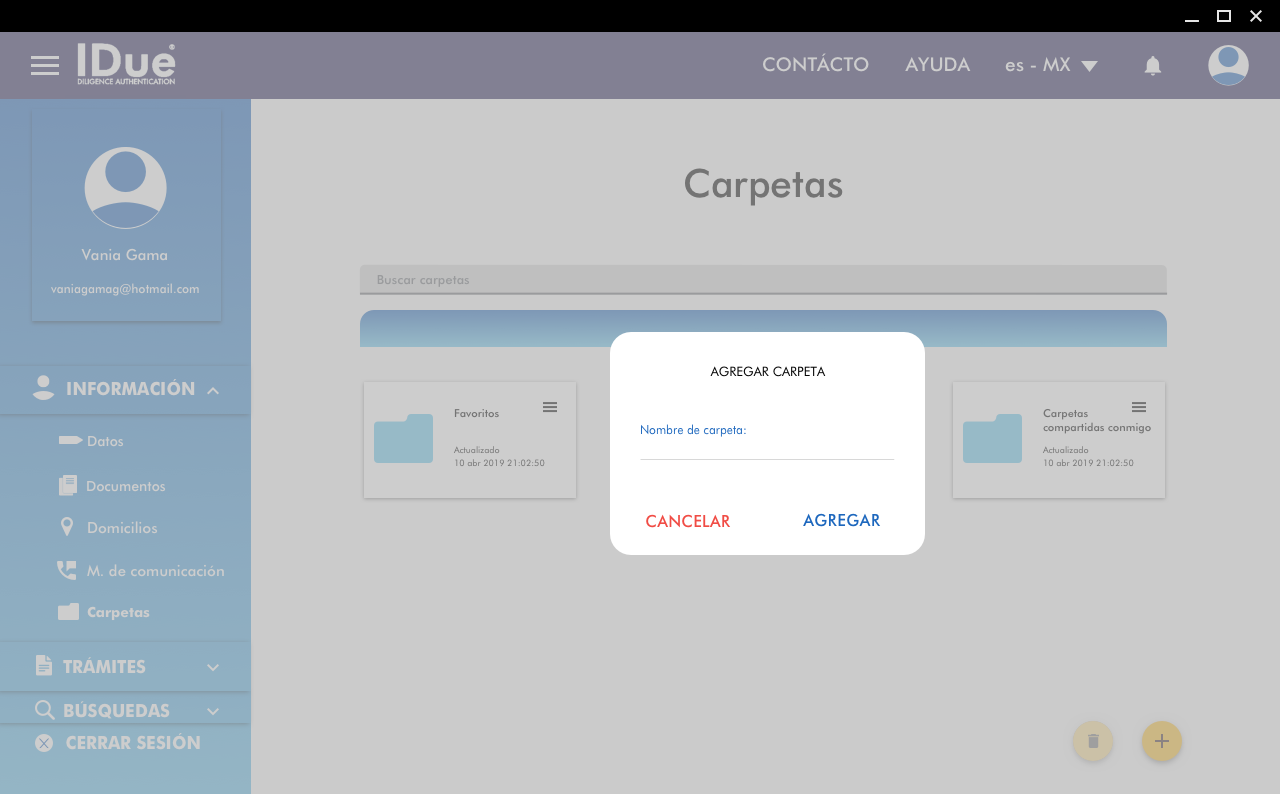Image resolution: width=1280 pixels, height=794 pixels.
Task: Click the IDue logo
Action: [x=126, y=64]
